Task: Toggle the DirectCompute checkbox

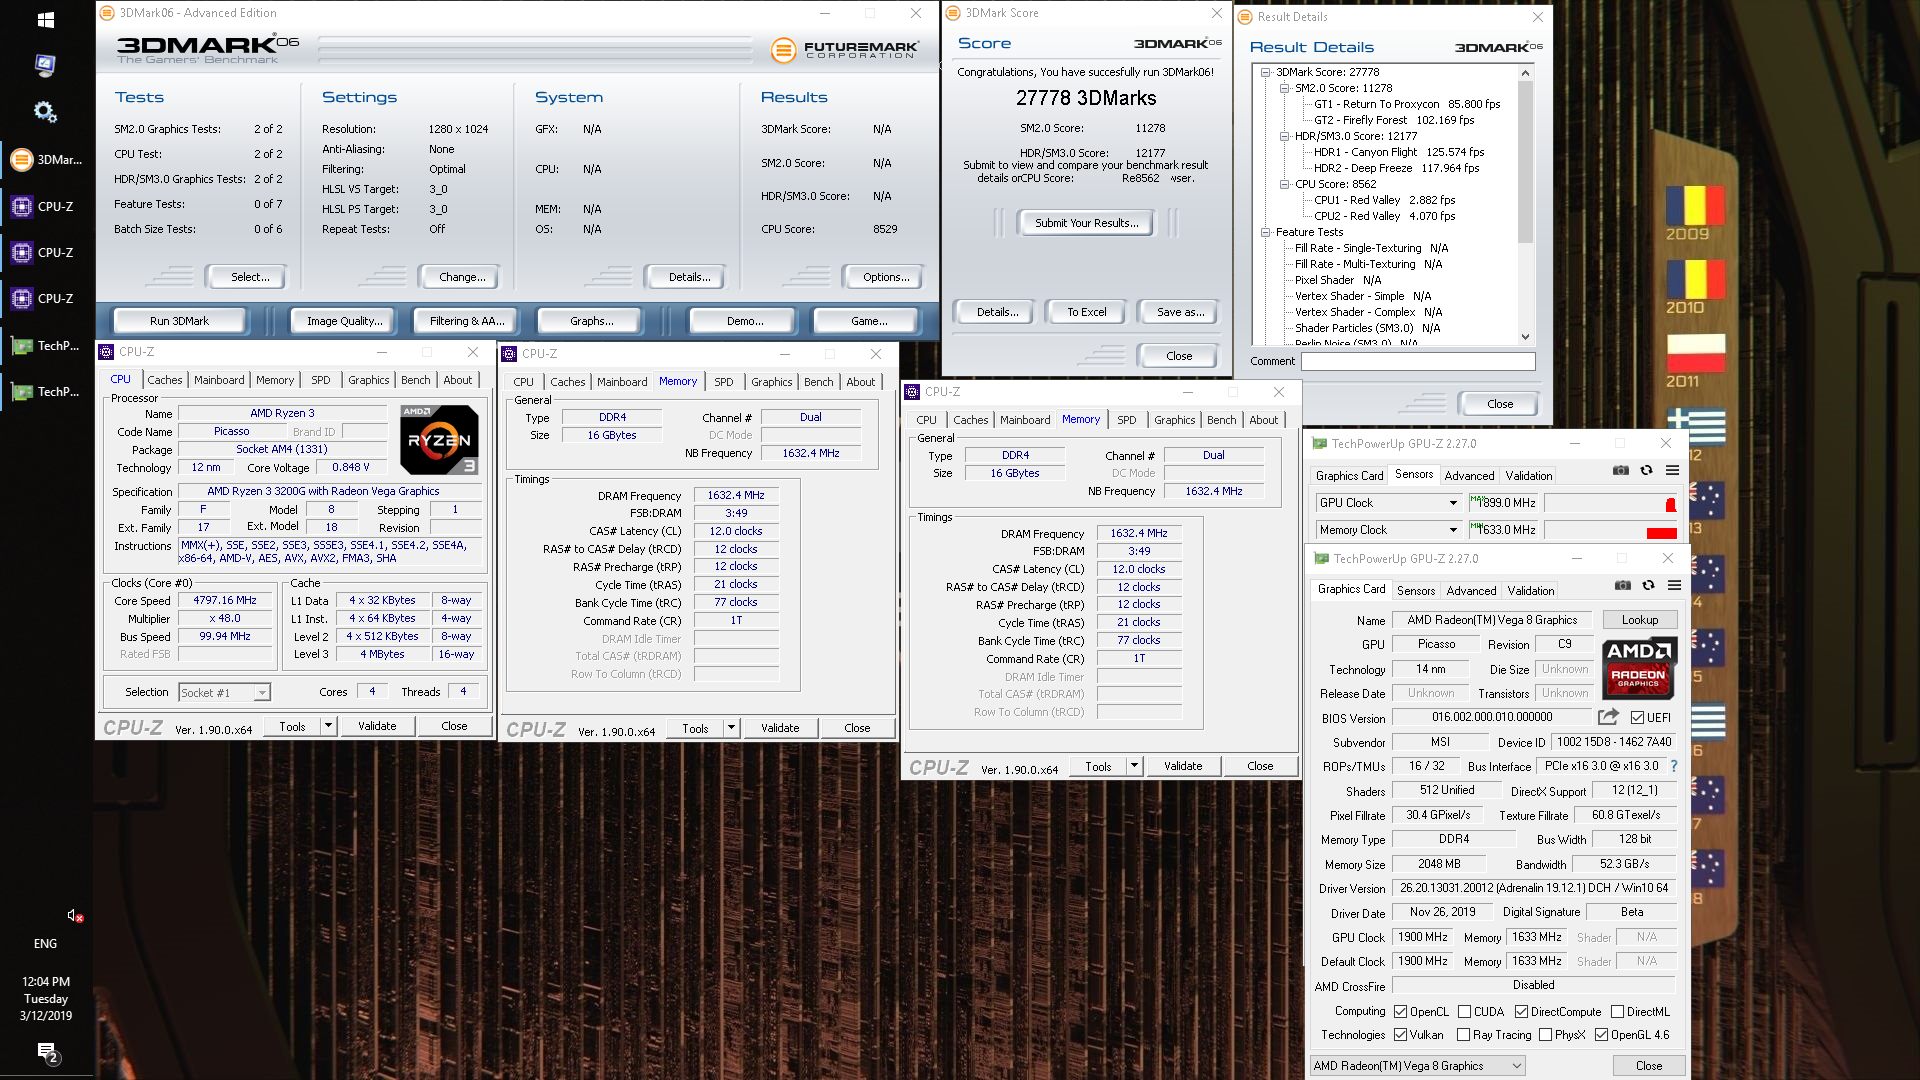Action: click(1522, 1012)
